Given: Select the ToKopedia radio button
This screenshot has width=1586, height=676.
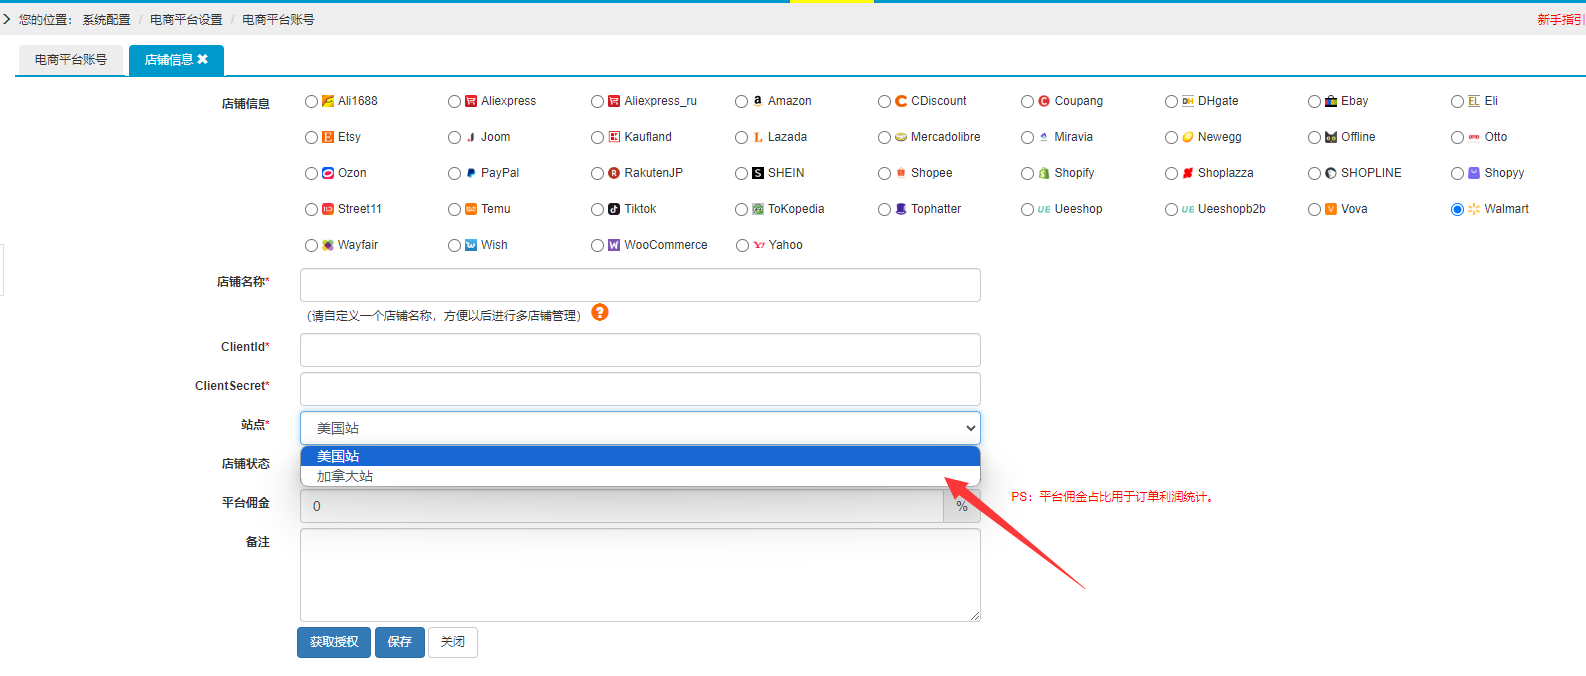Looking at the screenshot, I should tap(742, 209).
